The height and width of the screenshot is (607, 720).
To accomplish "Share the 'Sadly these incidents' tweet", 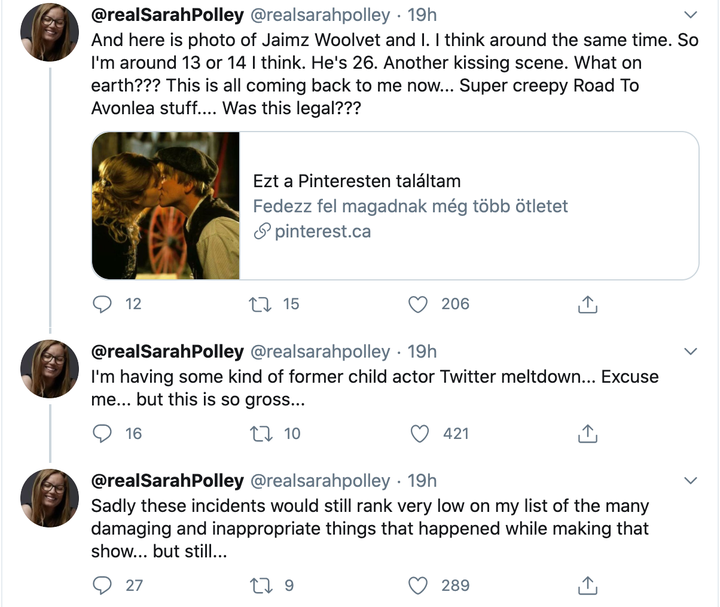I will click(587, 586).
